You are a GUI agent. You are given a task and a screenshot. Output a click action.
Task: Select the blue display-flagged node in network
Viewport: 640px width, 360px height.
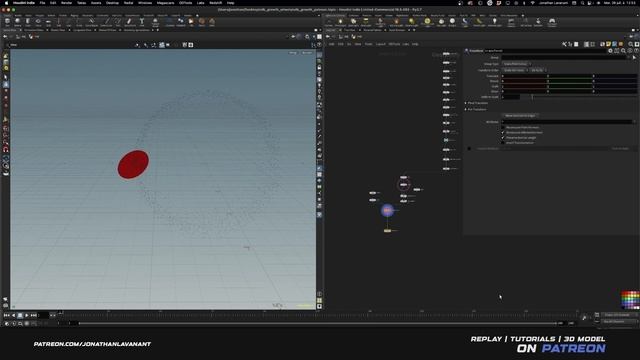387,210
